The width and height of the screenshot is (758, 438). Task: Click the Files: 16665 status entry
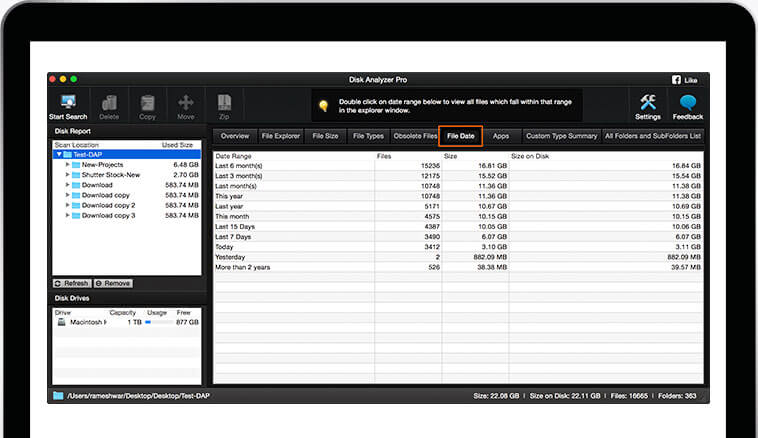tap(629, 396)
